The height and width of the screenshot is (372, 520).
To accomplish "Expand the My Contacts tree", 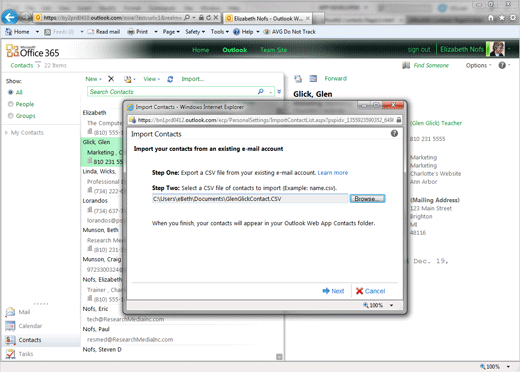I will coord(6,133).
